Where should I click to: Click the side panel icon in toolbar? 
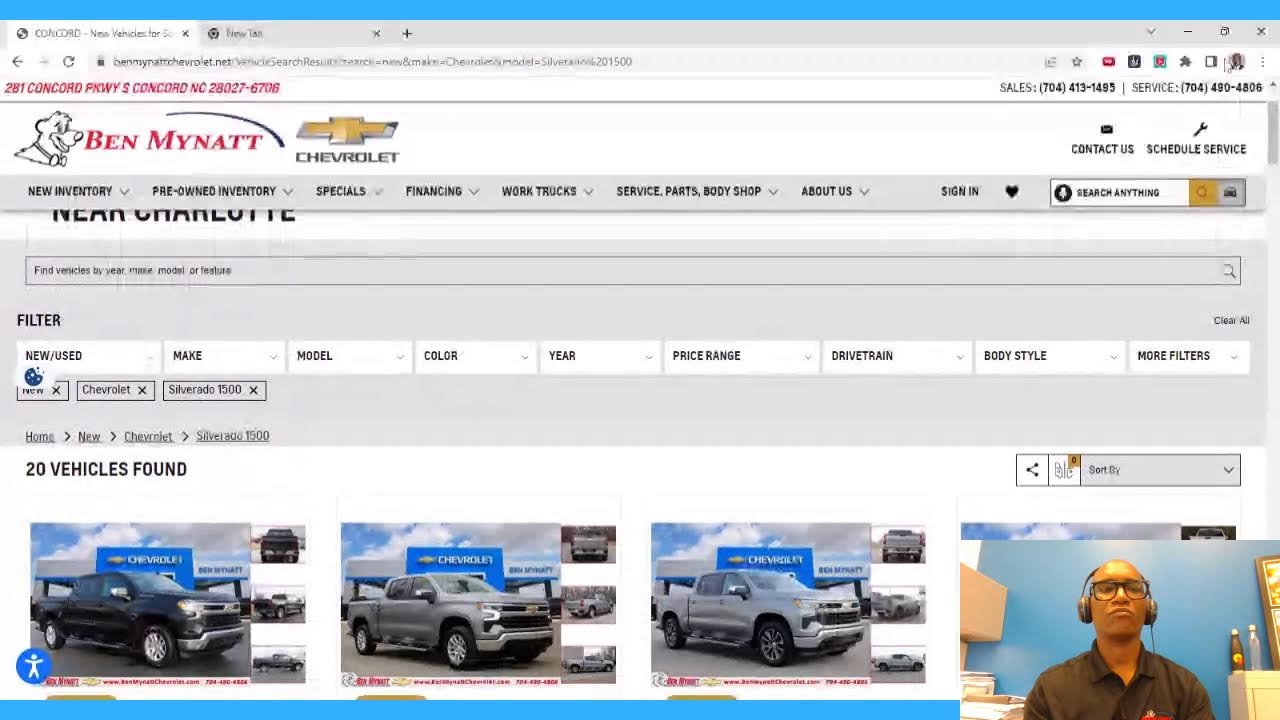1211,62
